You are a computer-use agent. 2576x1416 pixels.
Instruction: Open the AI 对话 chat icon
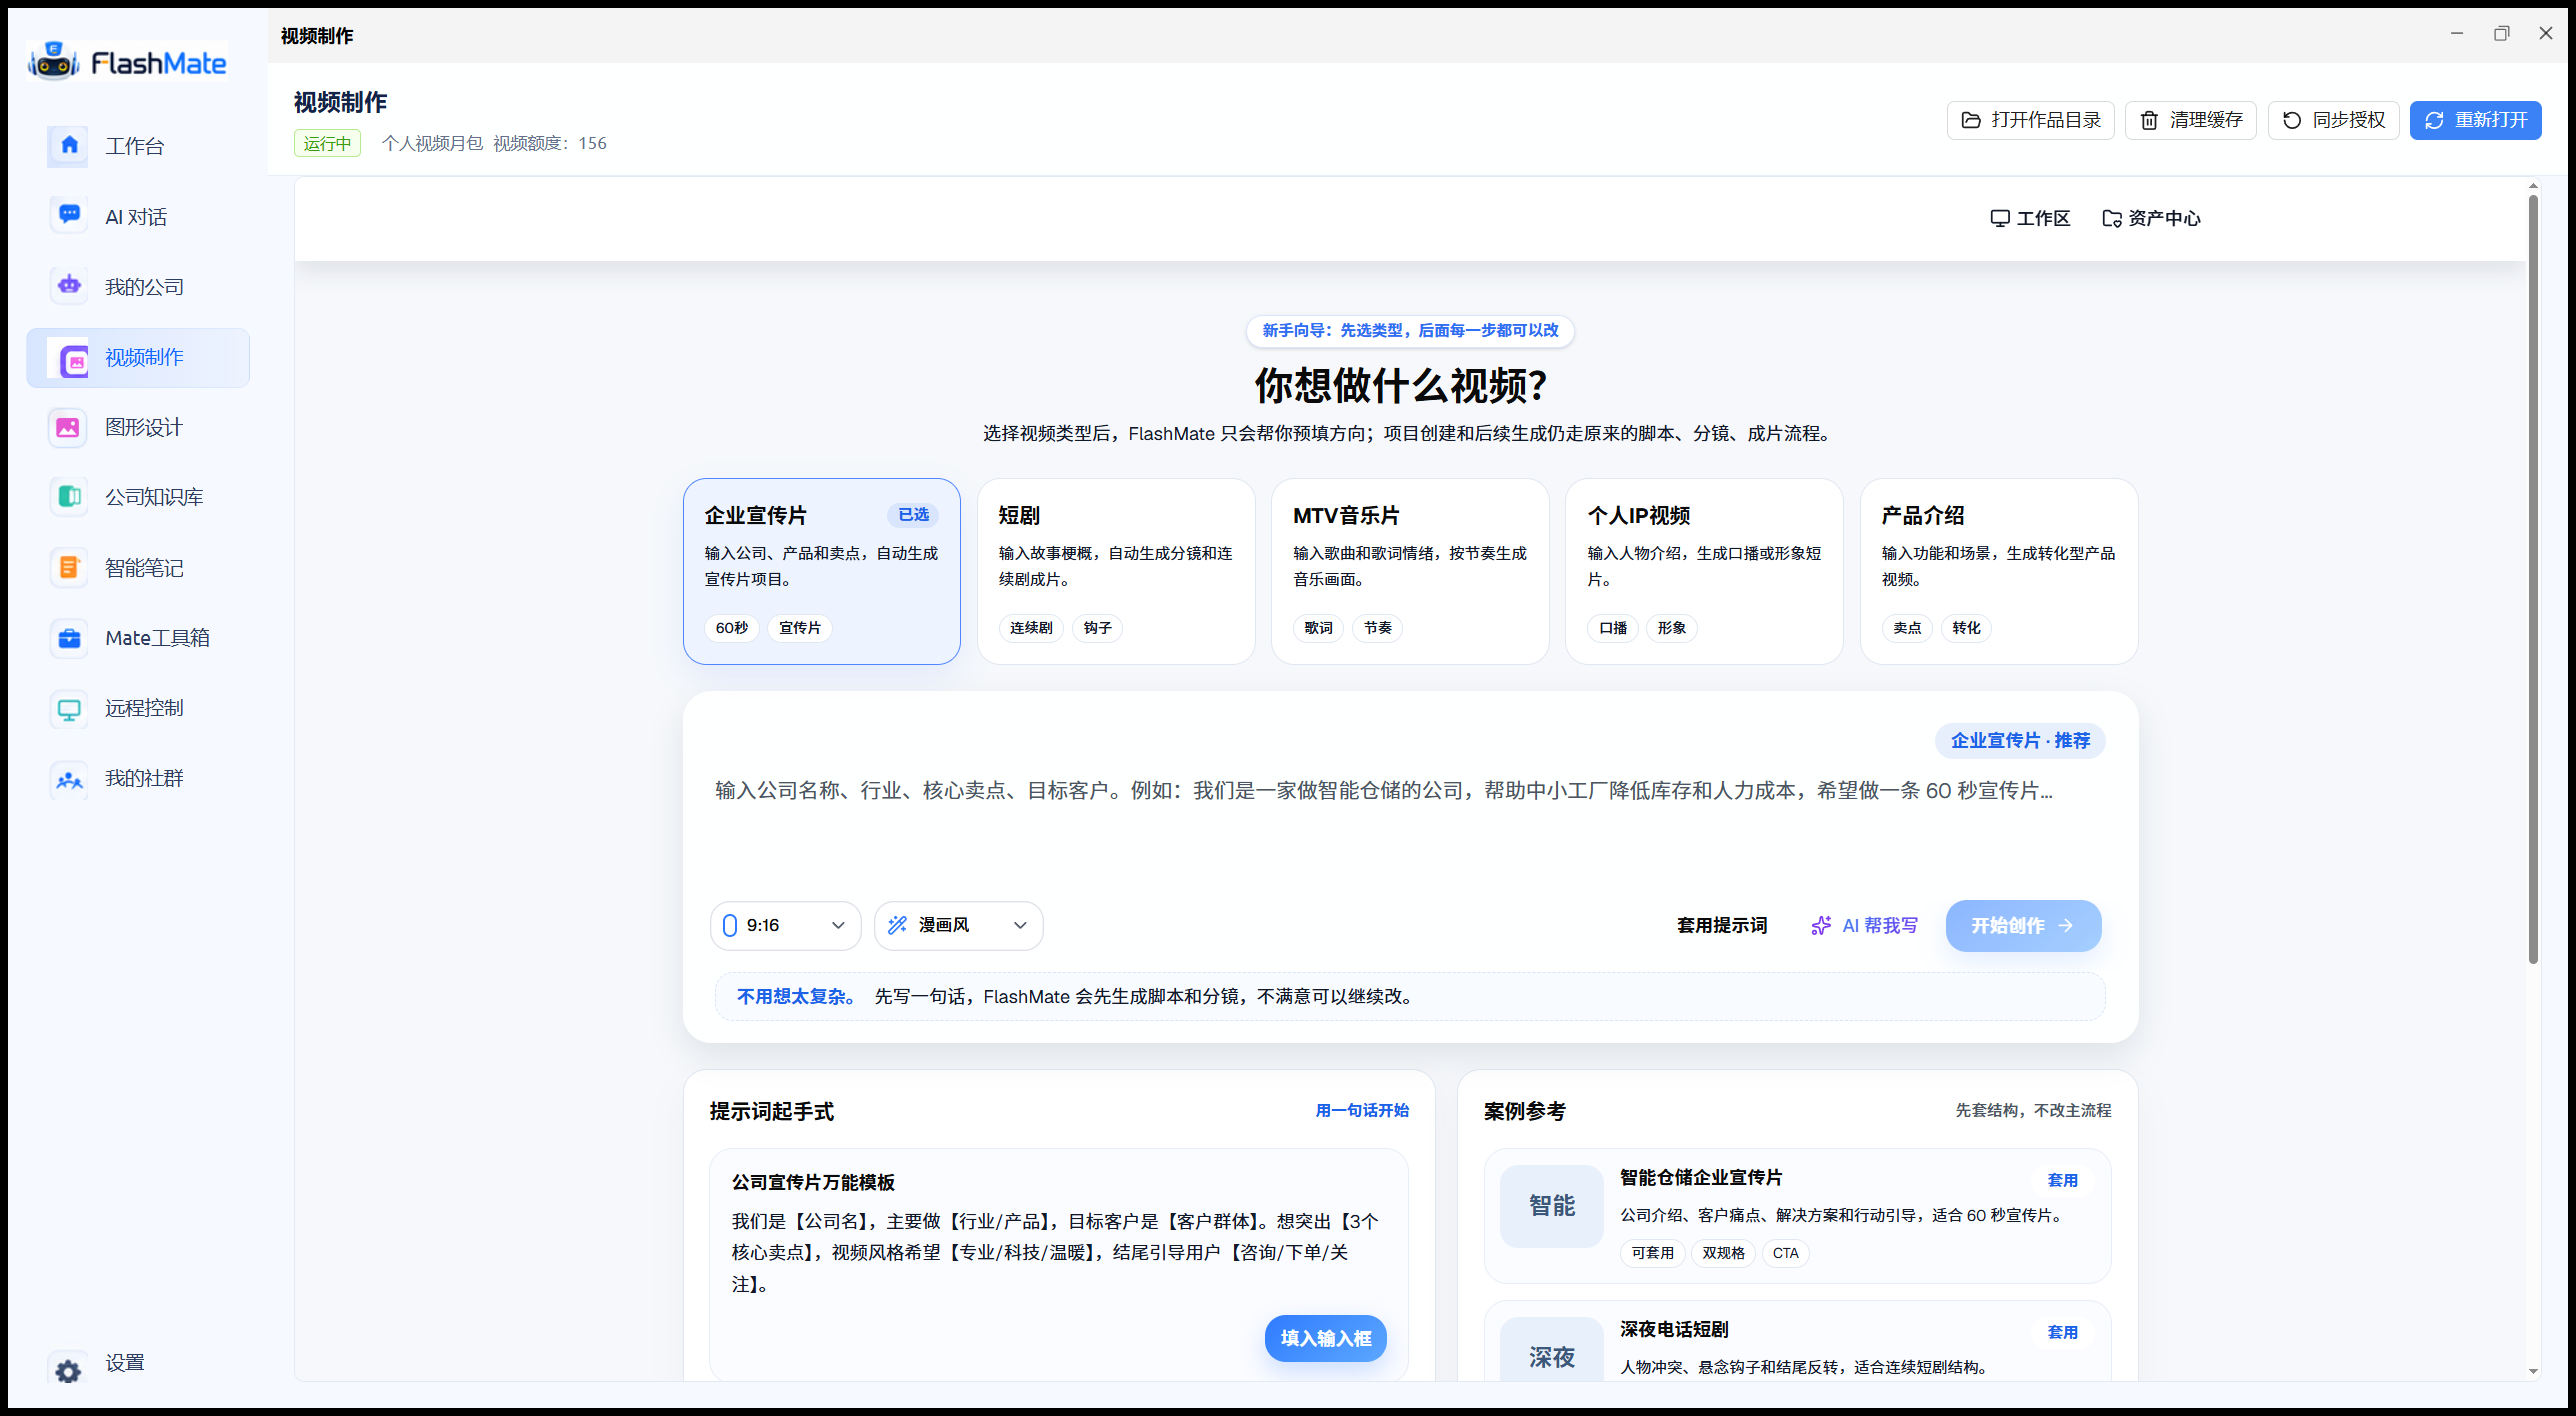point(69,216)
